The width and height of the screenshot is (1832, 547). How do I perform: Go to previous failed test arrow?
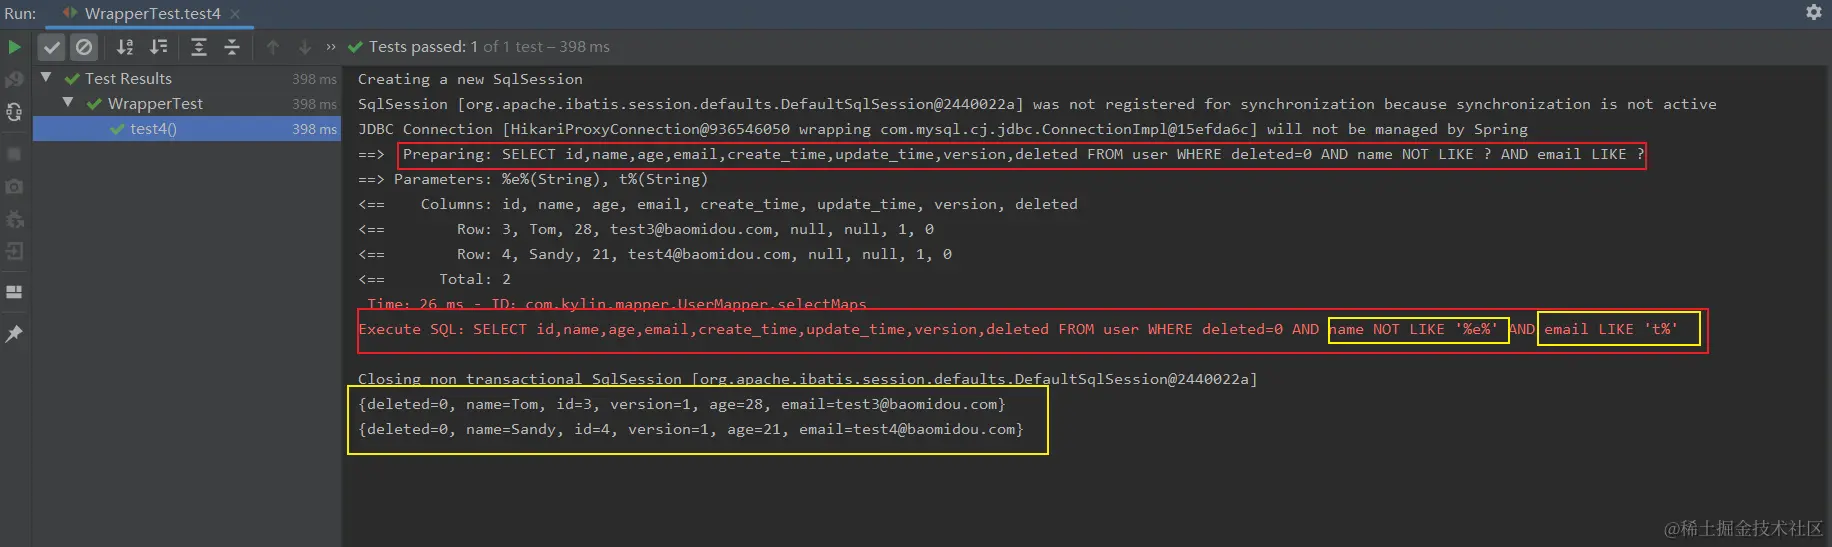273,47
